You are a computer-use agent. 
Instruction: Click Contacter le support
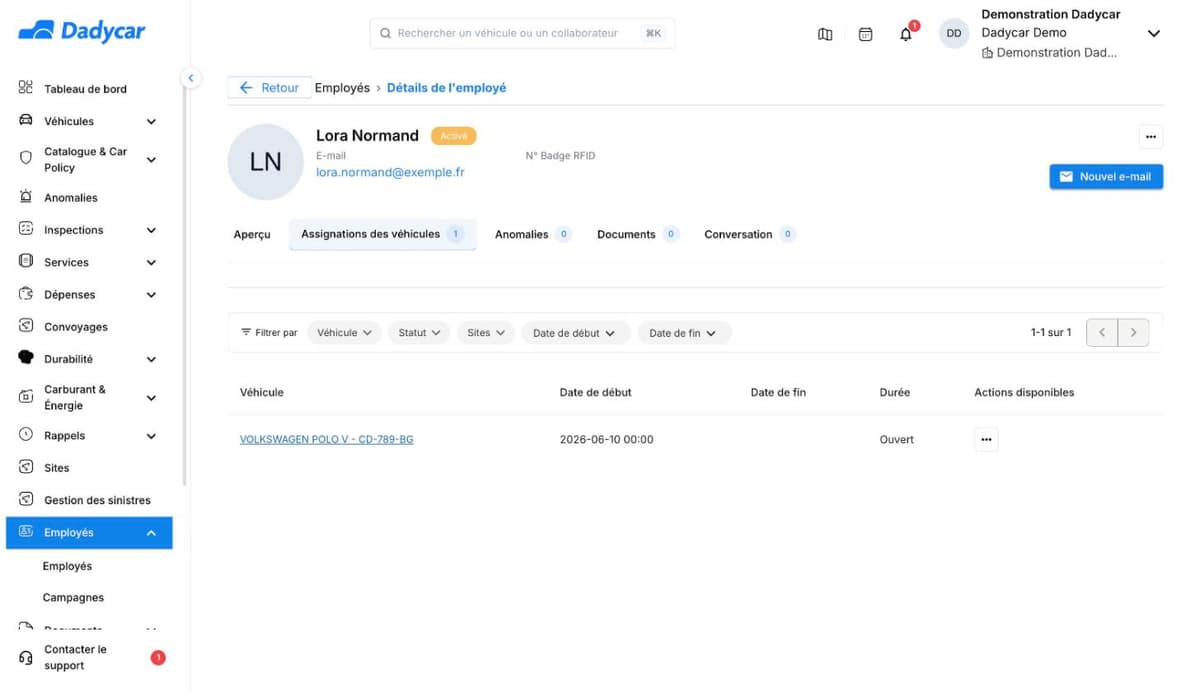click(75, 658)
